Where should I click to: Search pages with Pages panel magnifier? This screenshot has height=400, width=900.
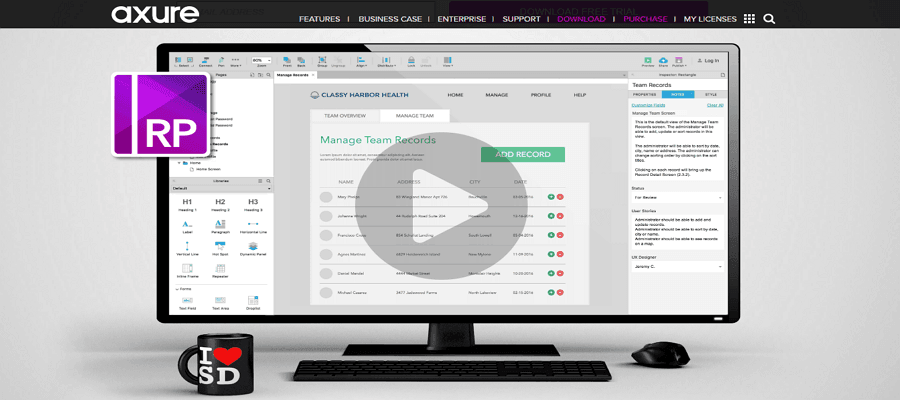coord(268,75)
